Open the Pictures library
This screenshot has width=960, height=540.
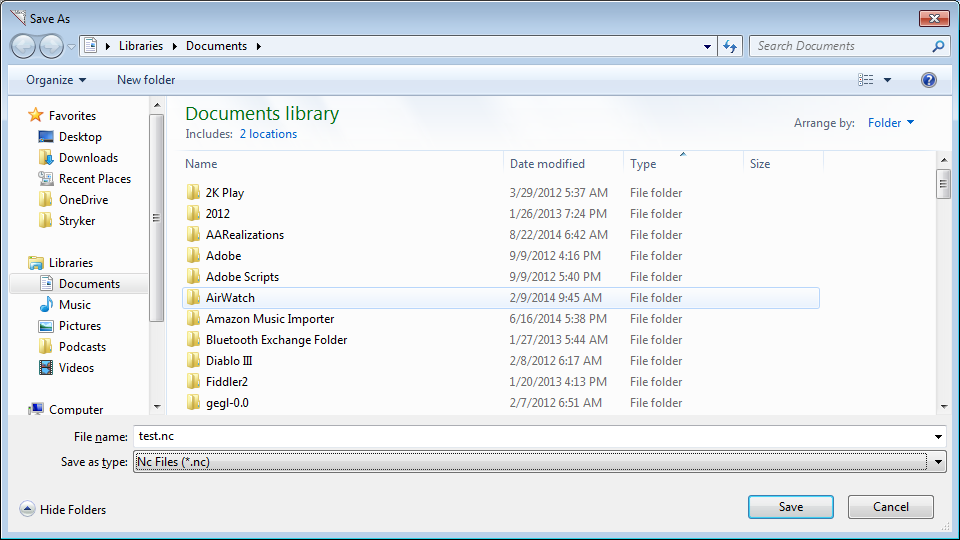tap(80, 326)
